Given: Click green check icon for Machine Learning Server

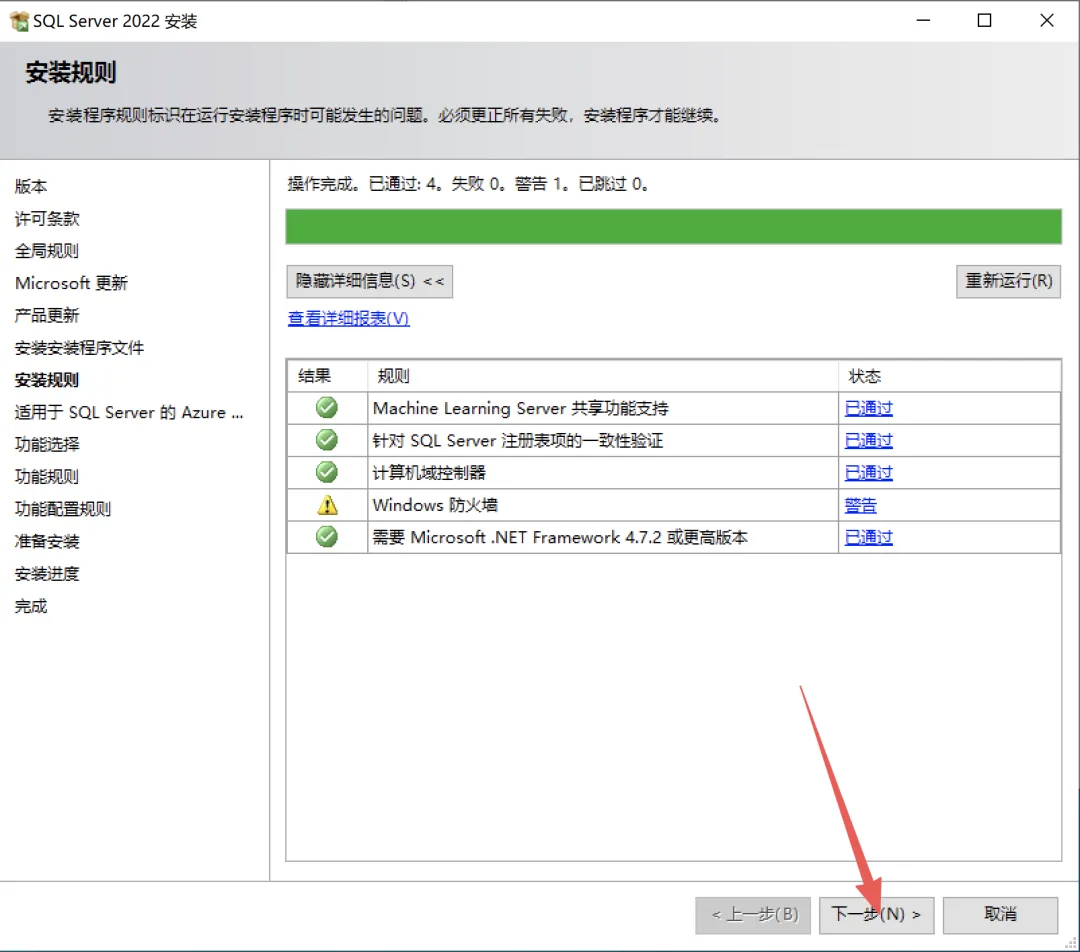Looking at the screenshot, I should click(x=326, y=408).
